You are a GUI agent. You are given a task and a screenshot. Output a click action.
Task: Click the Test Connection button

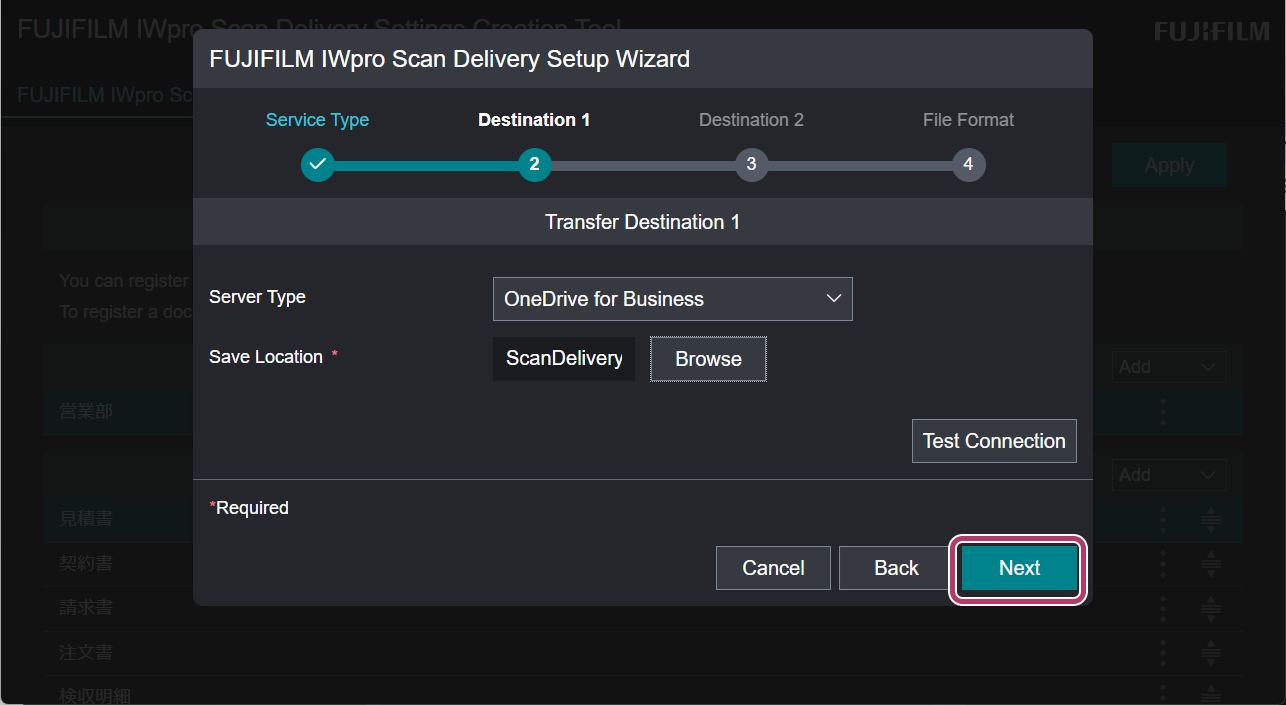click(x=994, y=441)
